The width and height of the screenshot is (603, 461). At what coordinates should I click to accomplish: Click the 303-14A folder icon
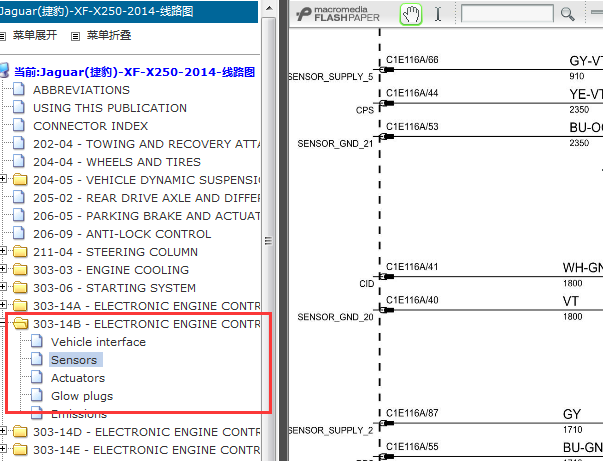click(x=20, y=306)
